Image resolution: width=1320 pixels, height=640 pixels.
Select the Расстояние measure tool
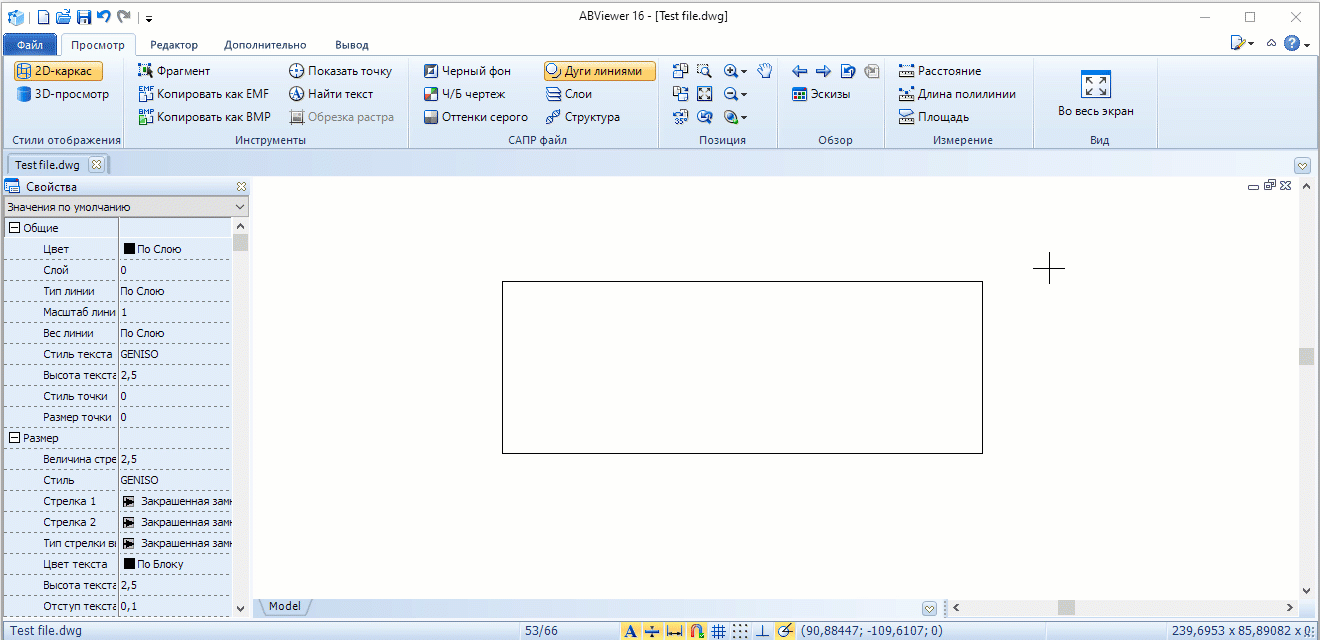point(940,71)
